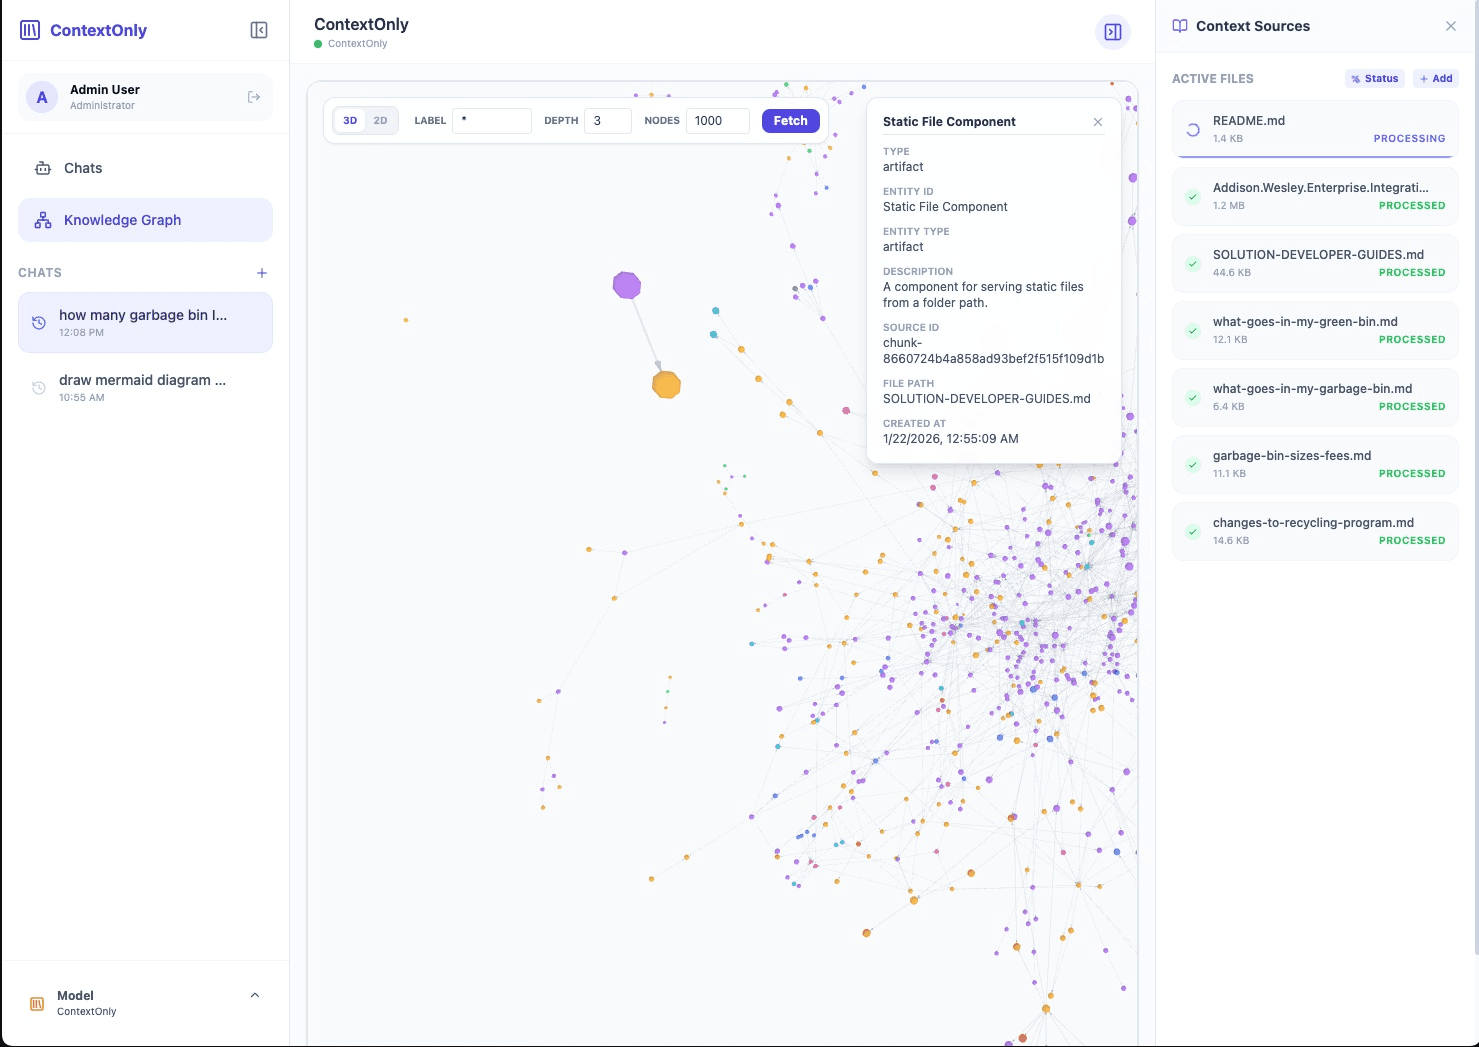Switch graph view to 2D mode
The image size is (1479, 1047).
click(381, 120)
